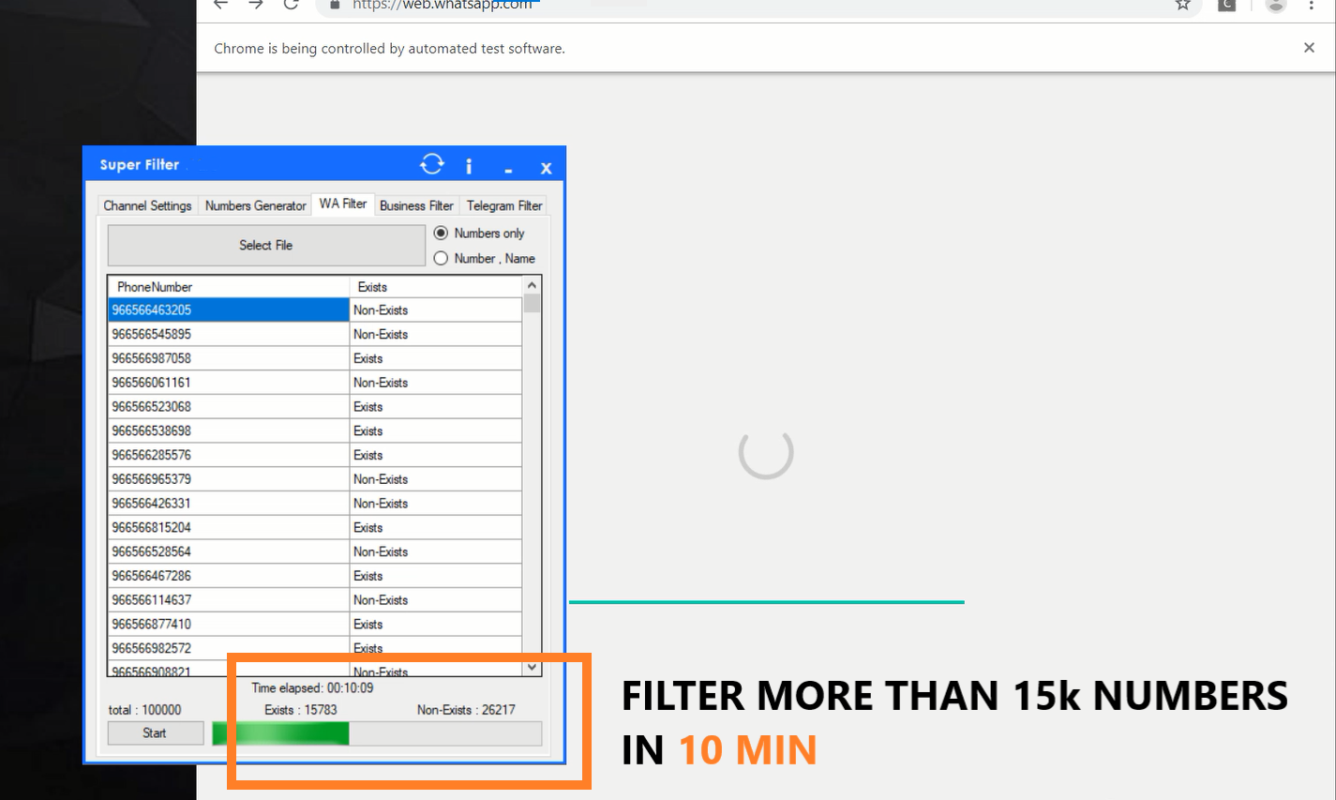Select row 966566523068
This screenshot has height=800, width=1336.
(x=315, y=407)
